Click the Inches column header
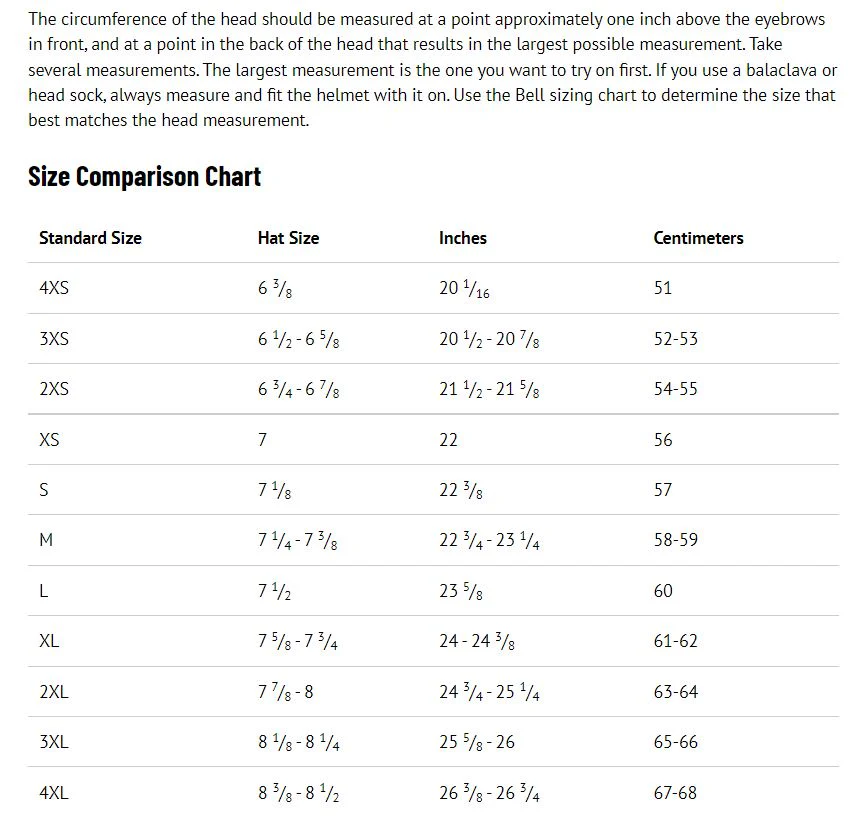860x832 pixels. click(x=462, y=238)
